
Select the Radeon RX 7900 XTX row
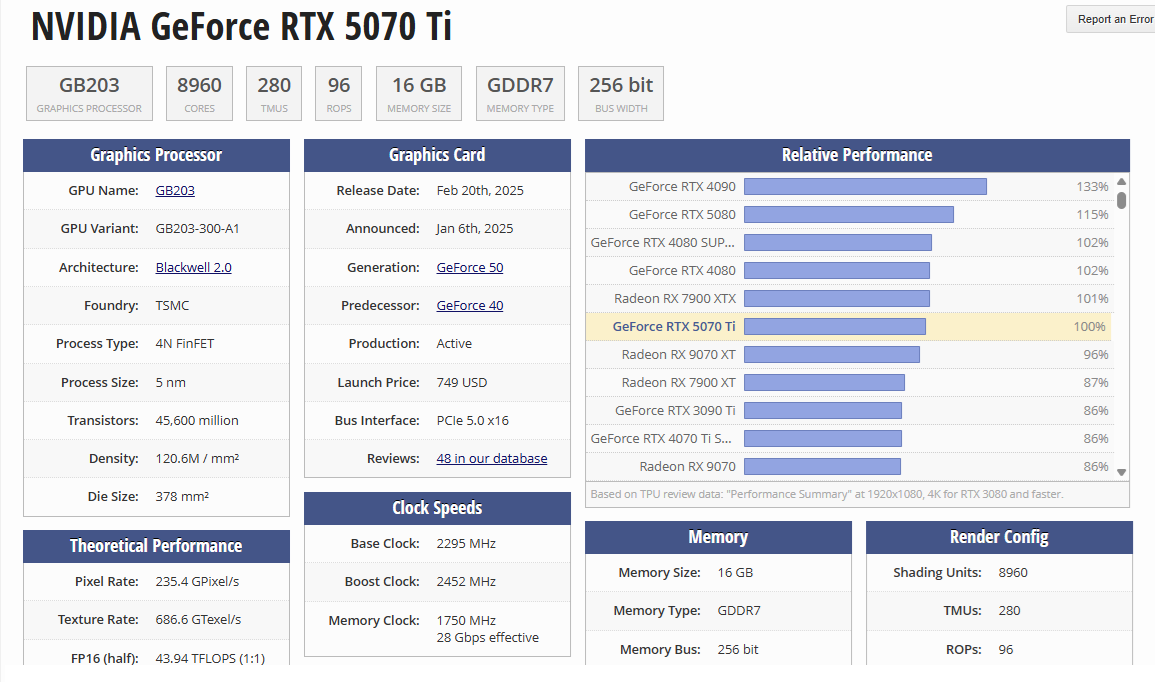coord(849,298)
